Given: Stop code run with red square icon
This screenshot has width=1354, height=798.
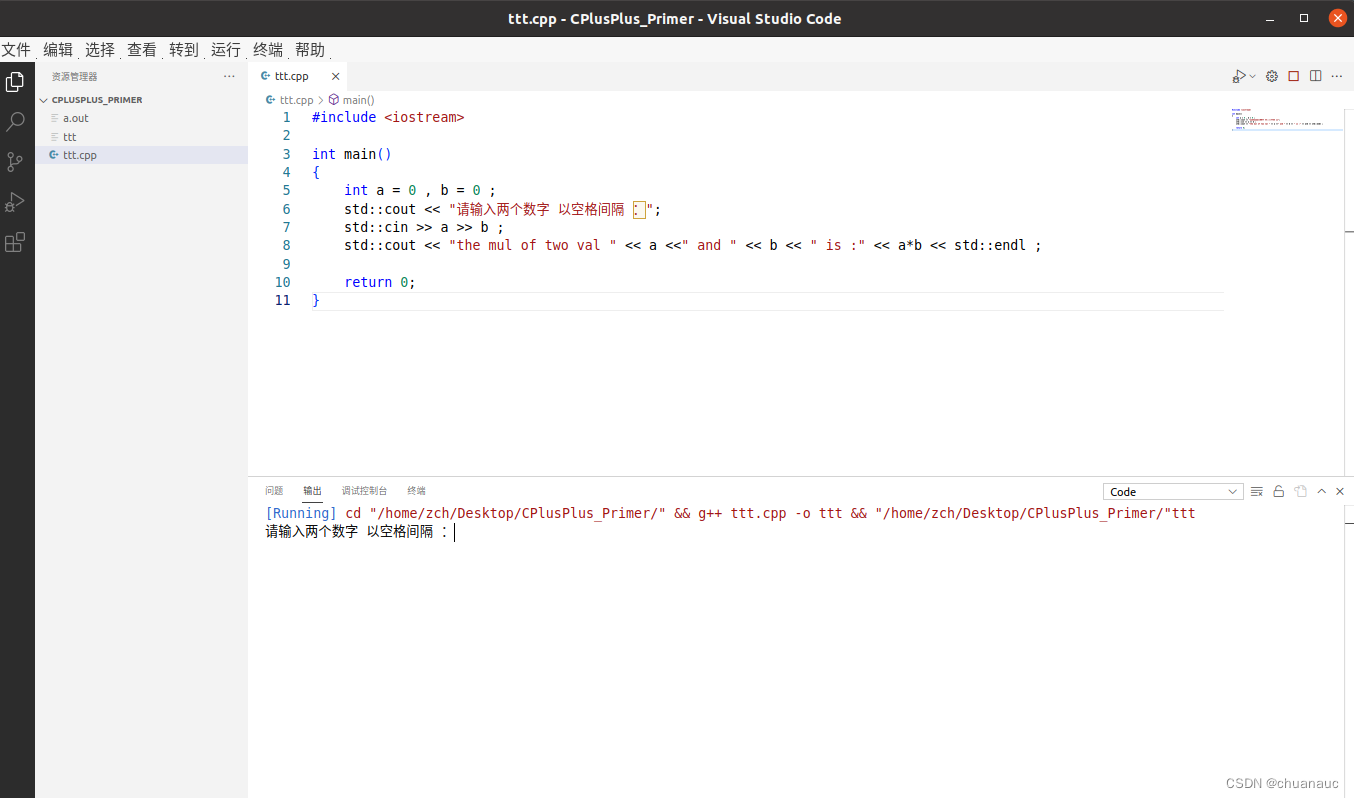Looking at the screenshot, I should click(x=1293, y=76).
